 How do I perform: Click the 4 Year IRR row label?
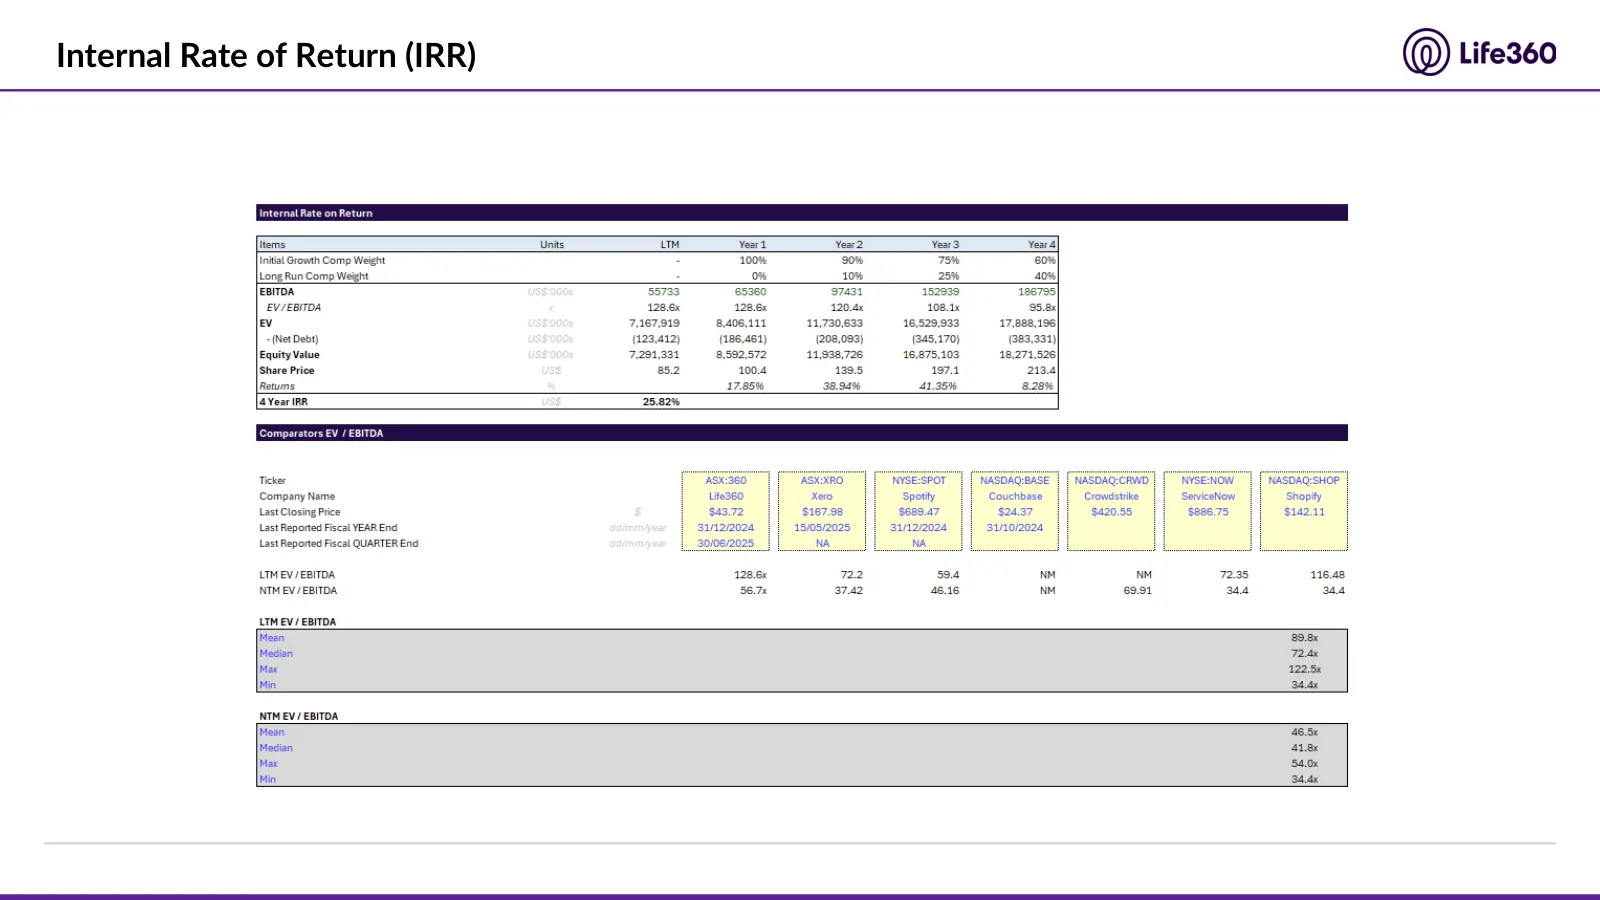click(x=284, y=402)
